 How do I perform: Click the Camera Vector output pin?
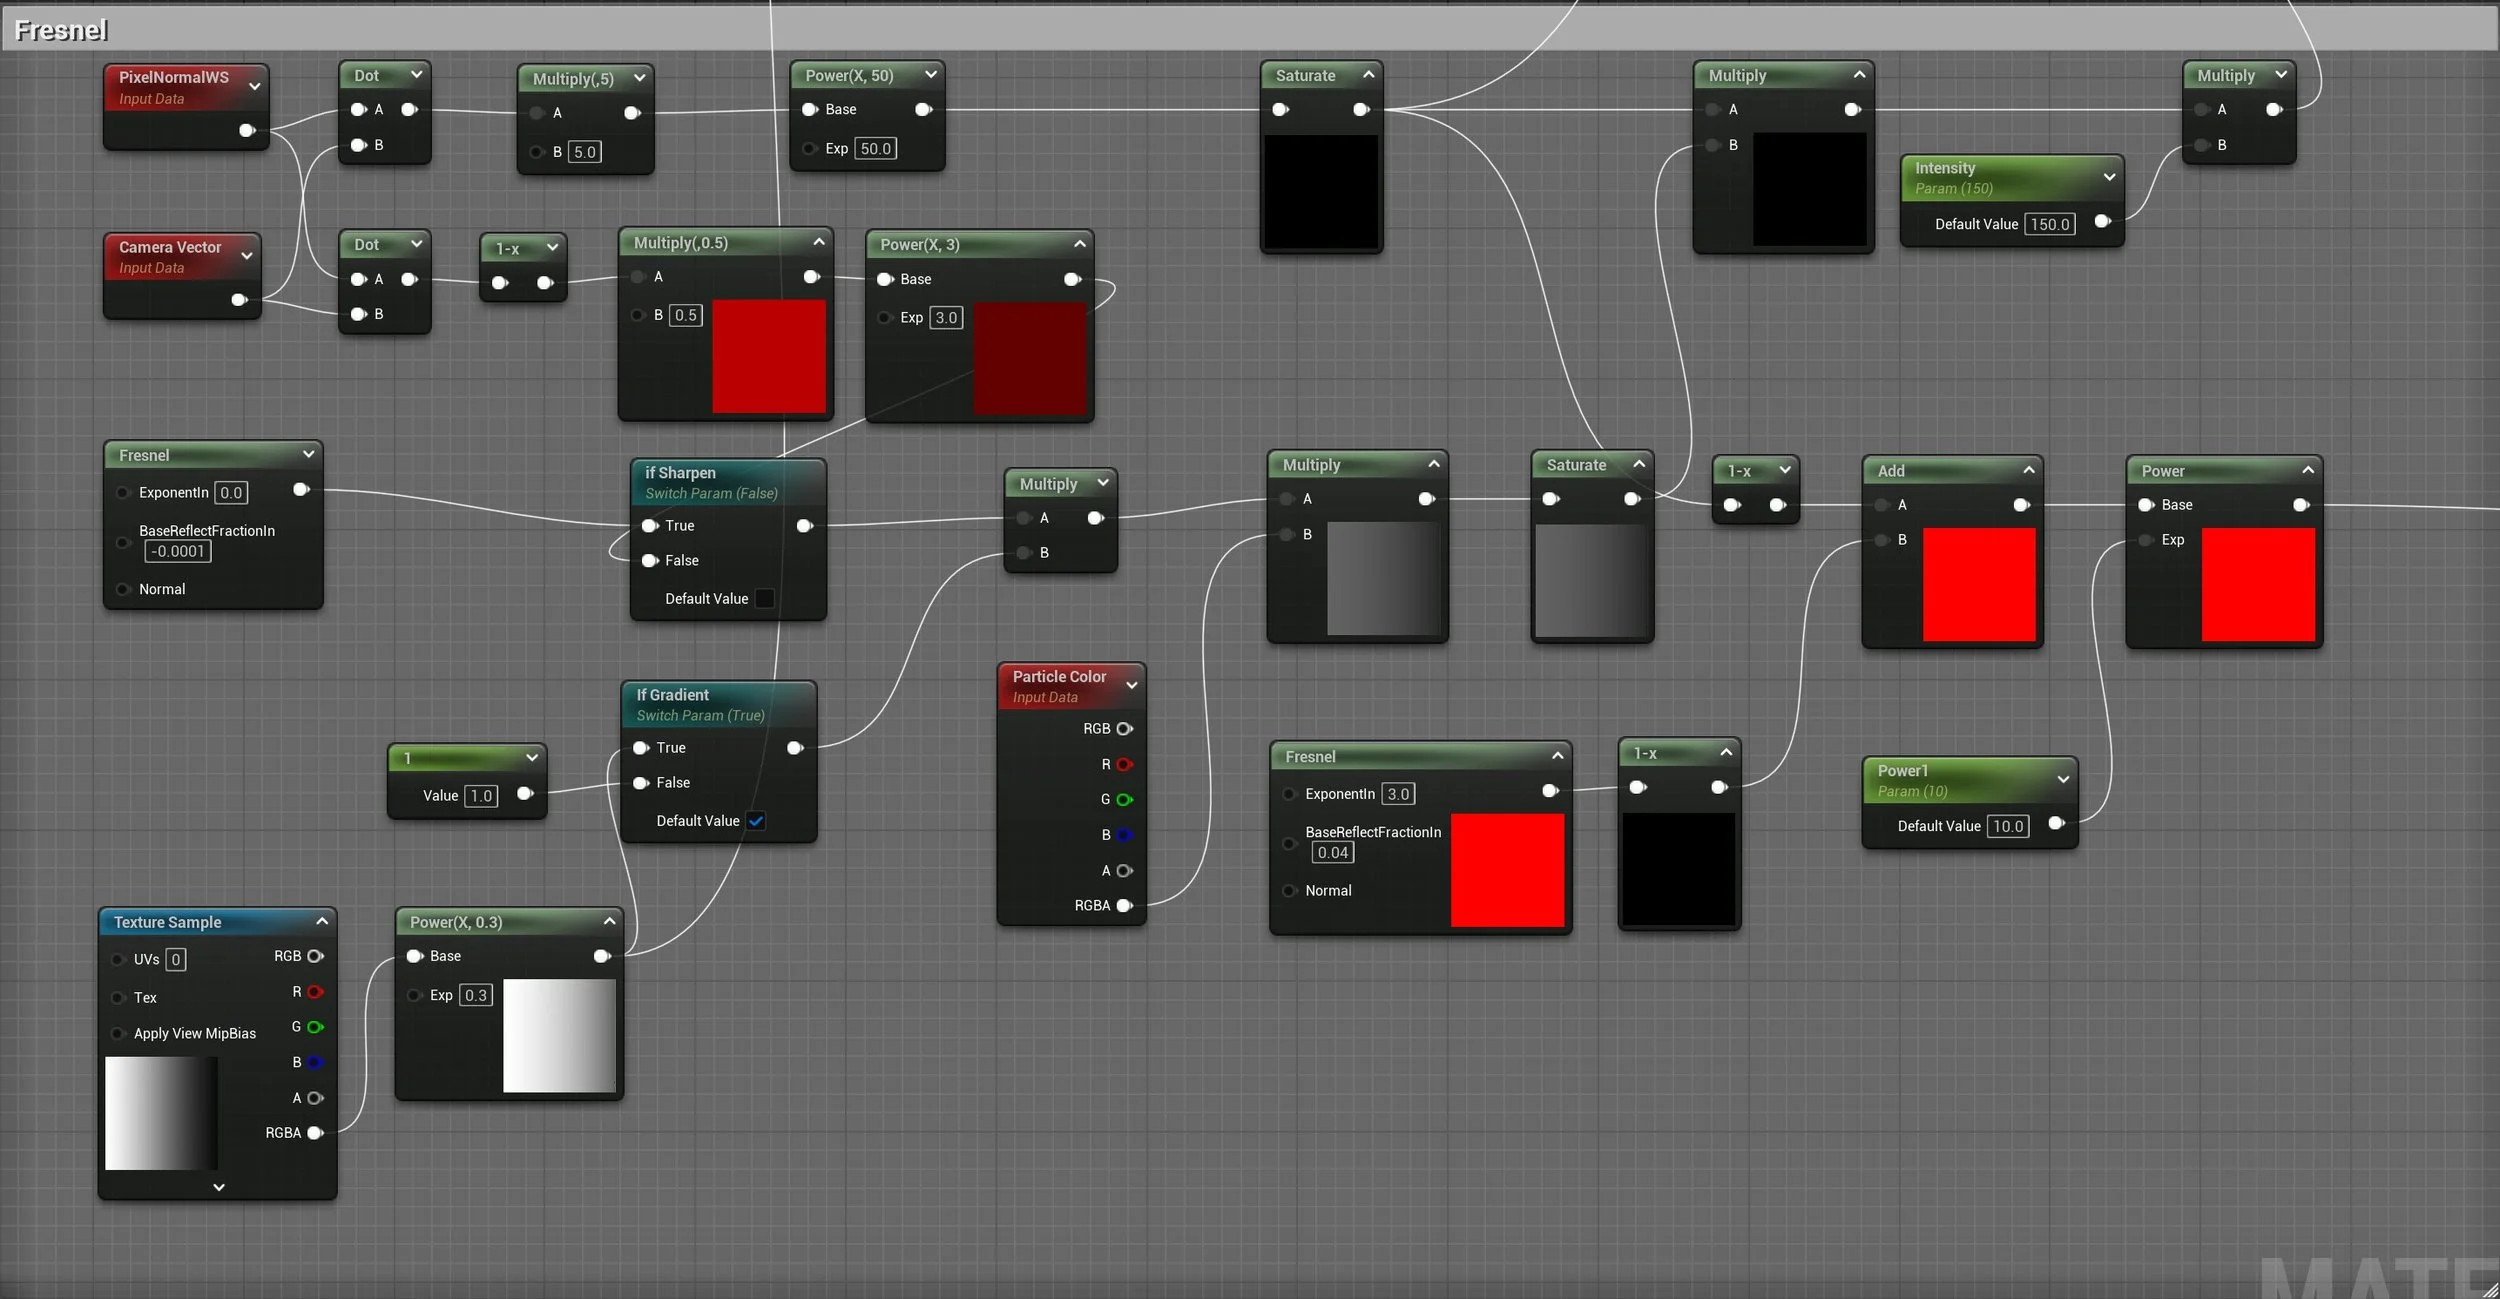tap(239, 299)
